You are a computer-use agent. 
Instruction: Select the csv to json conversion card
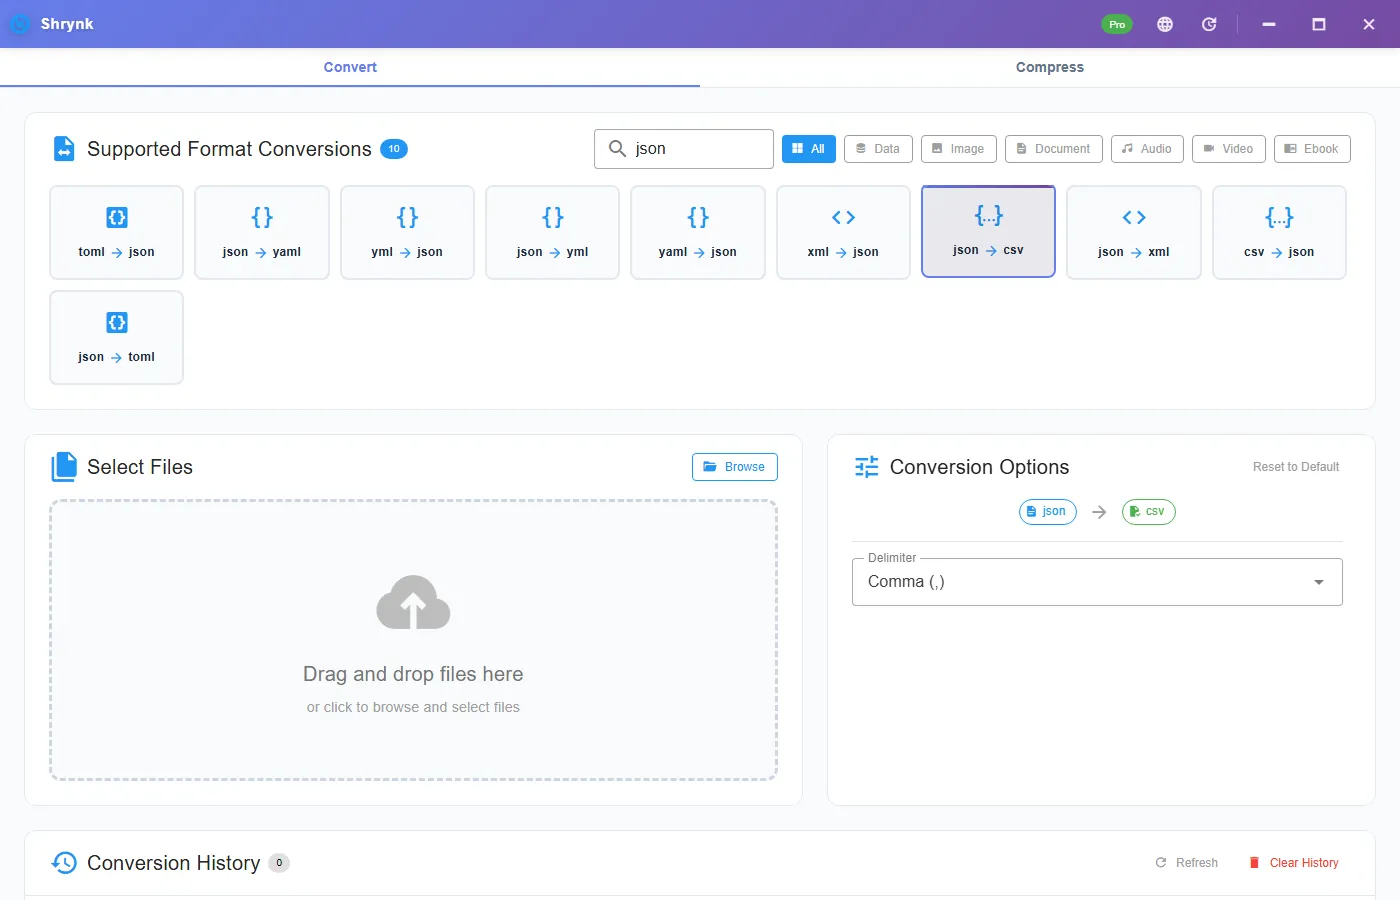[x=1279, y=232]
